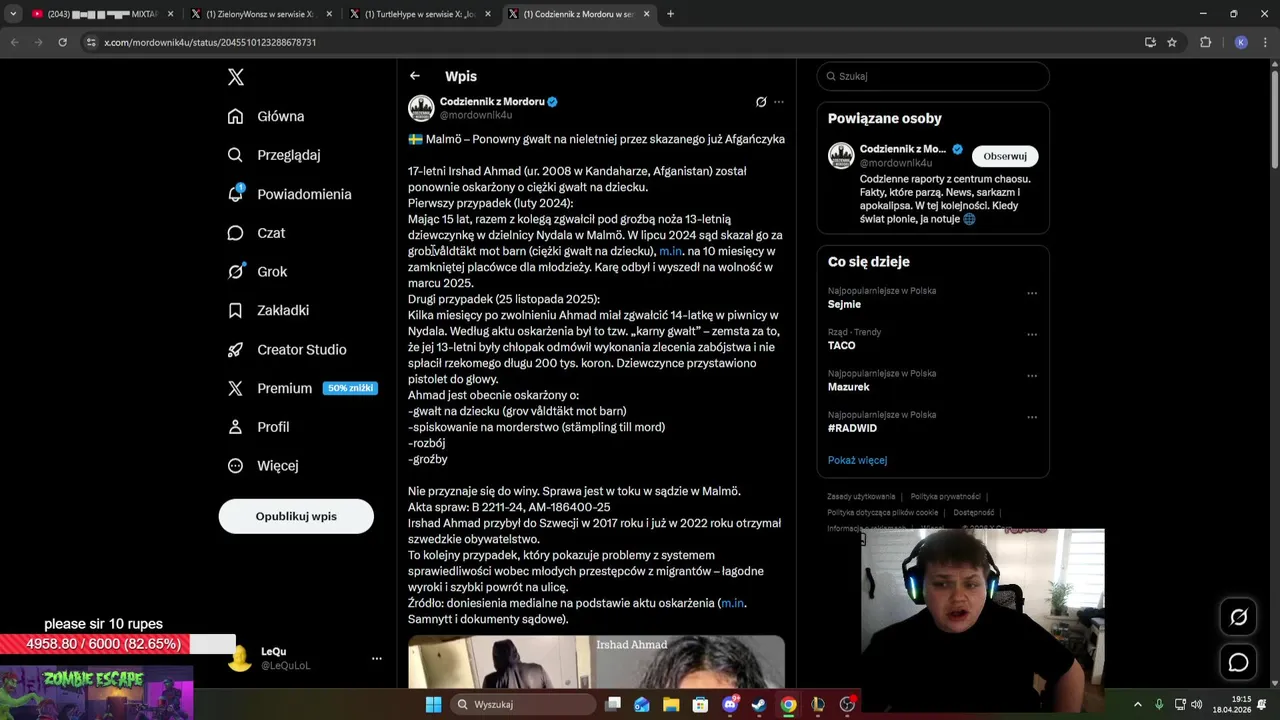Open File Explorer from the taskbar
The height and width of the screenshot is (720, 1280).
click(x=671, y=704)
